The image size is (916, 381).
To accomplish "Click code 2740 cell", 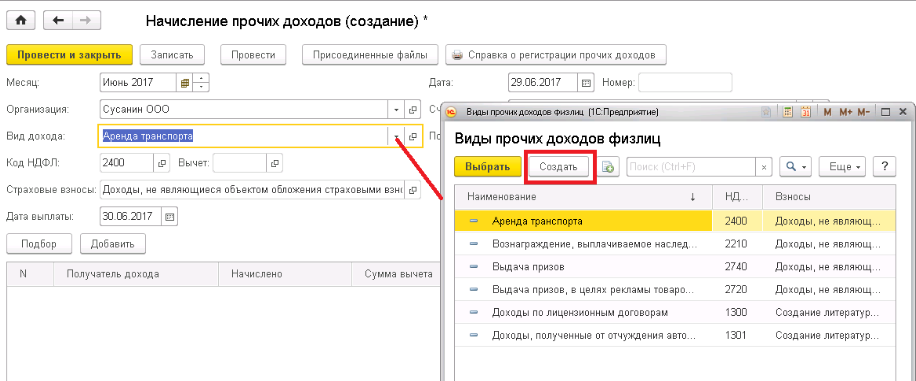I will click(737, 266).
